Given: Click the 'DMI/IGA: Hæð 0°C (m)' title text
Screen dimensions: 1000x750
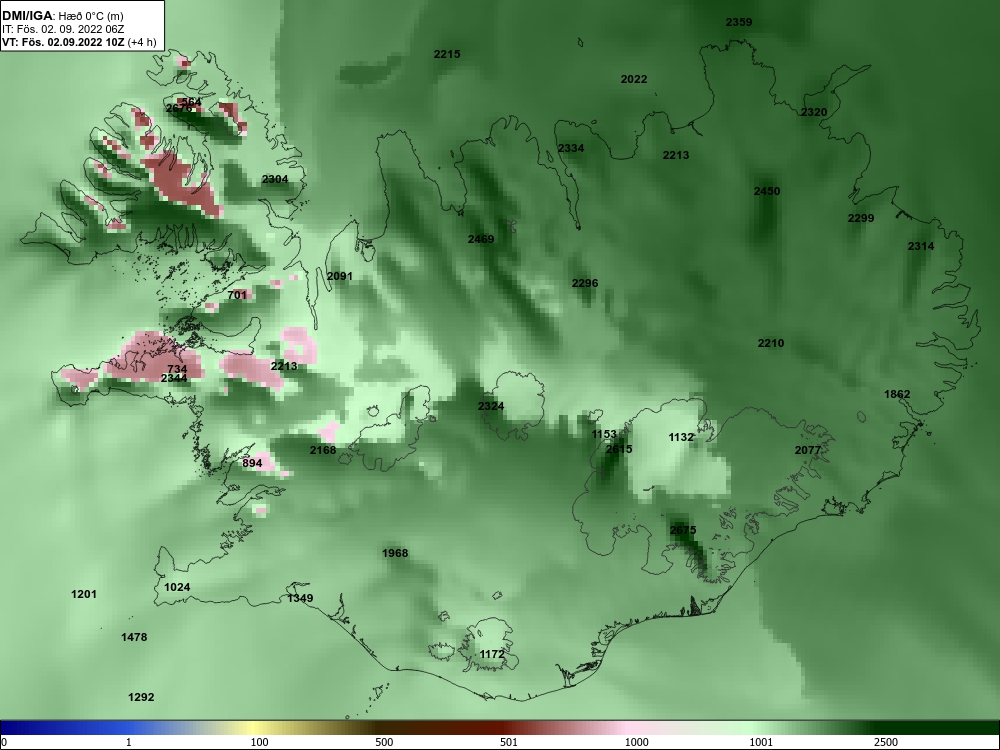Looking at the screenshot, I should coord(62,16).
